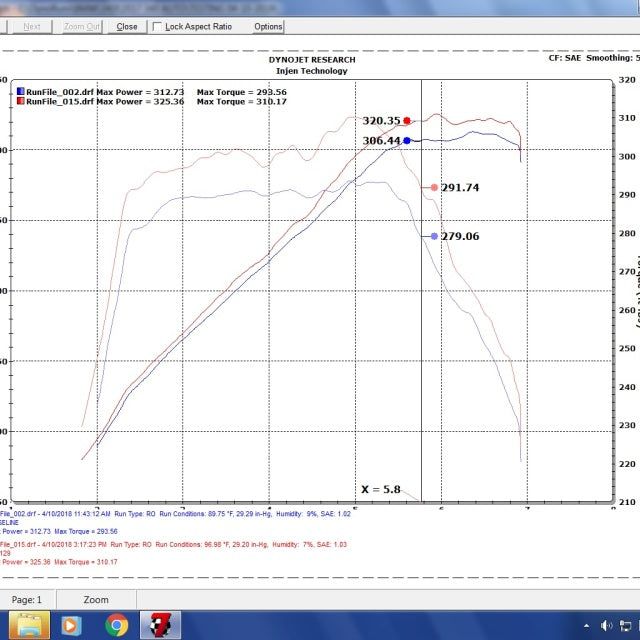Select the red 320.35 data point marker
The image size is (640, 640).
(407, 120)
